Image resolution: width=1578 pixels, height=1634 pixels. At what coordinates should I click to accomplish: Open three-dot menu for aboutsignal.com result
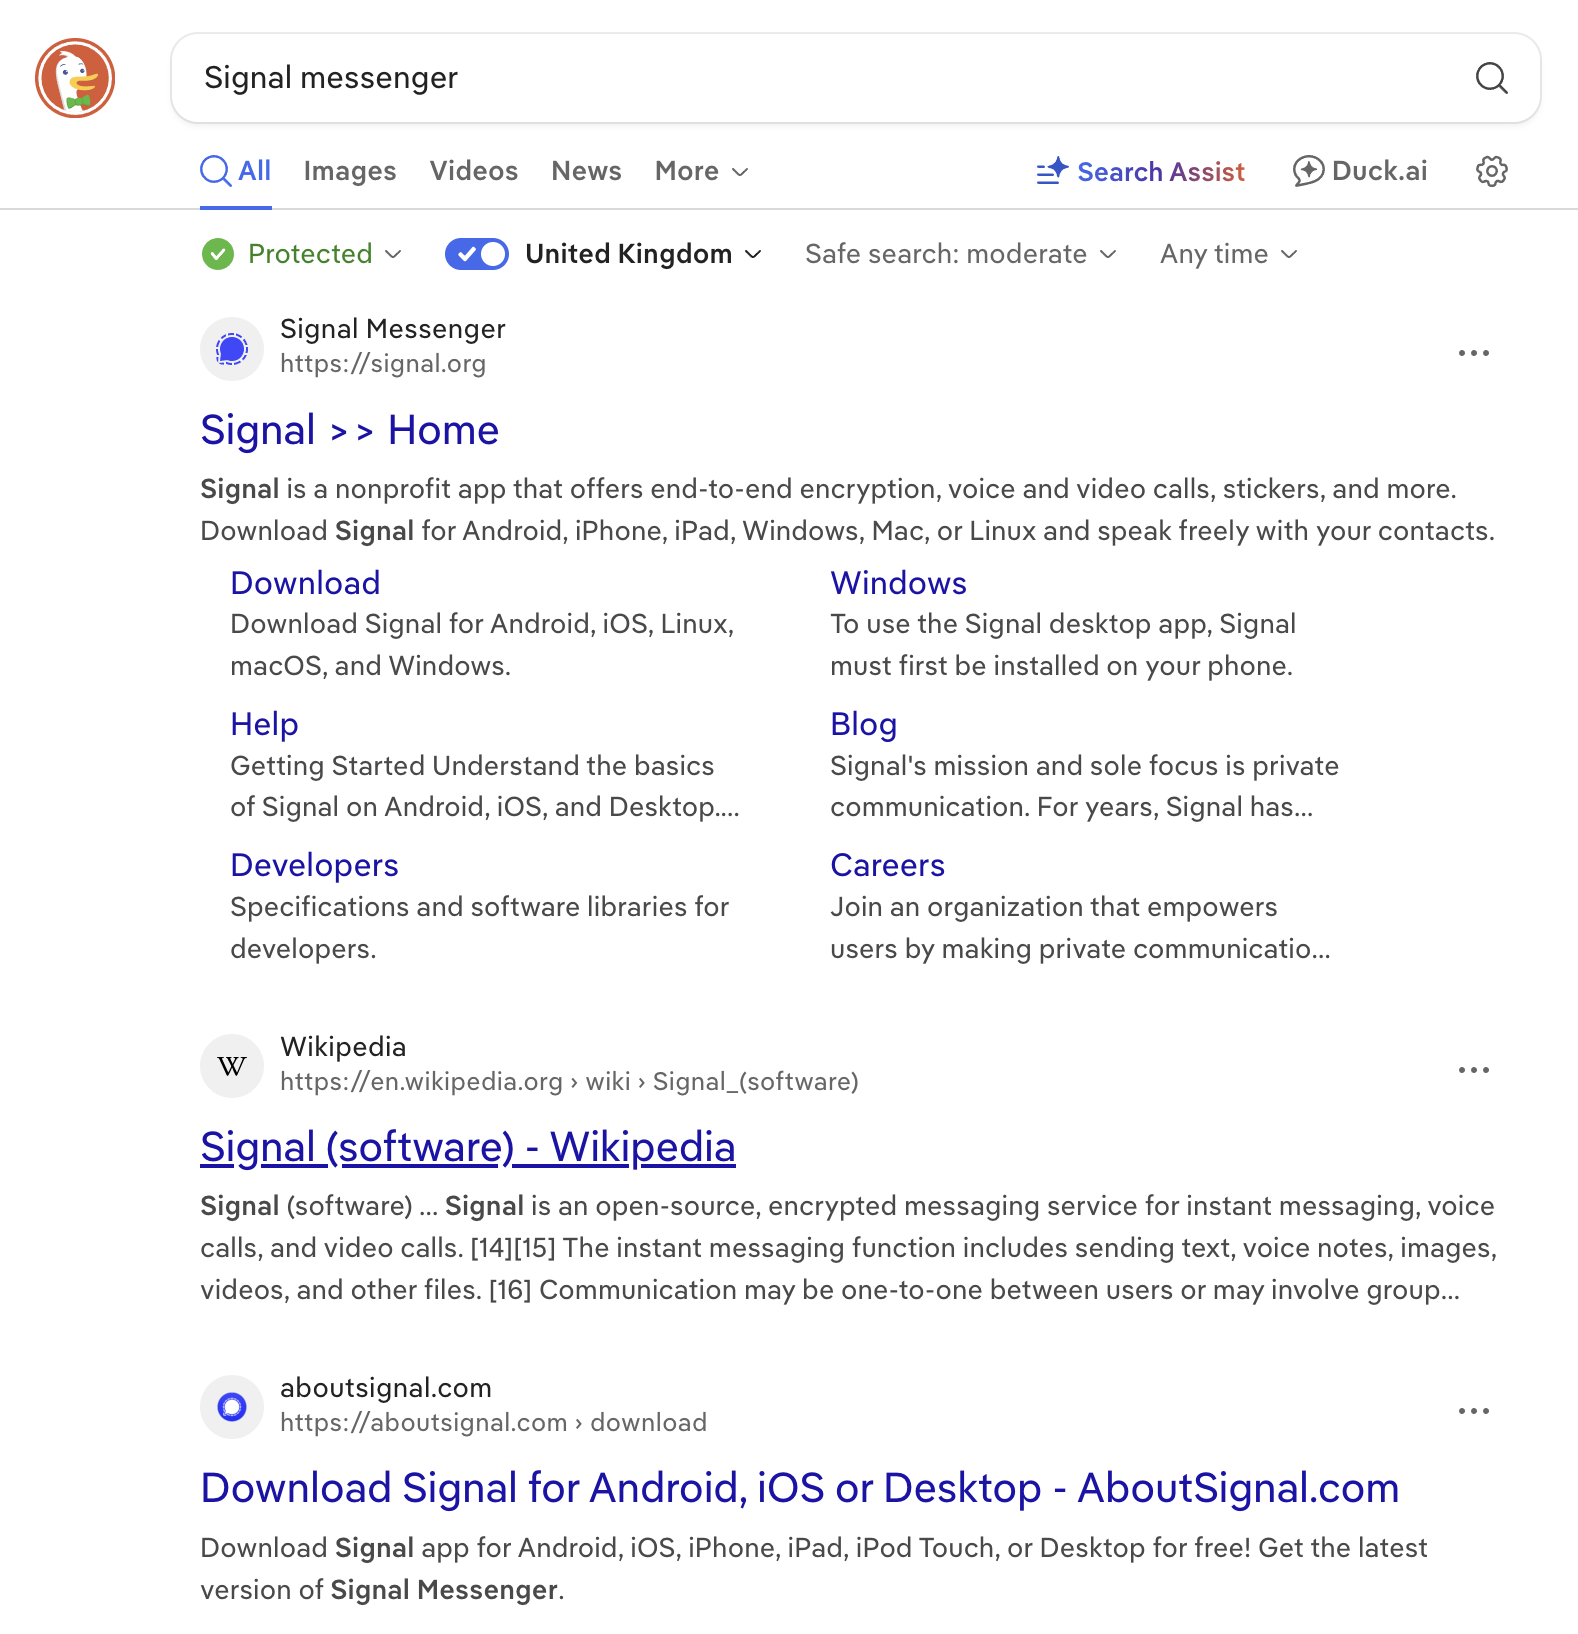pos(1473,1411)
